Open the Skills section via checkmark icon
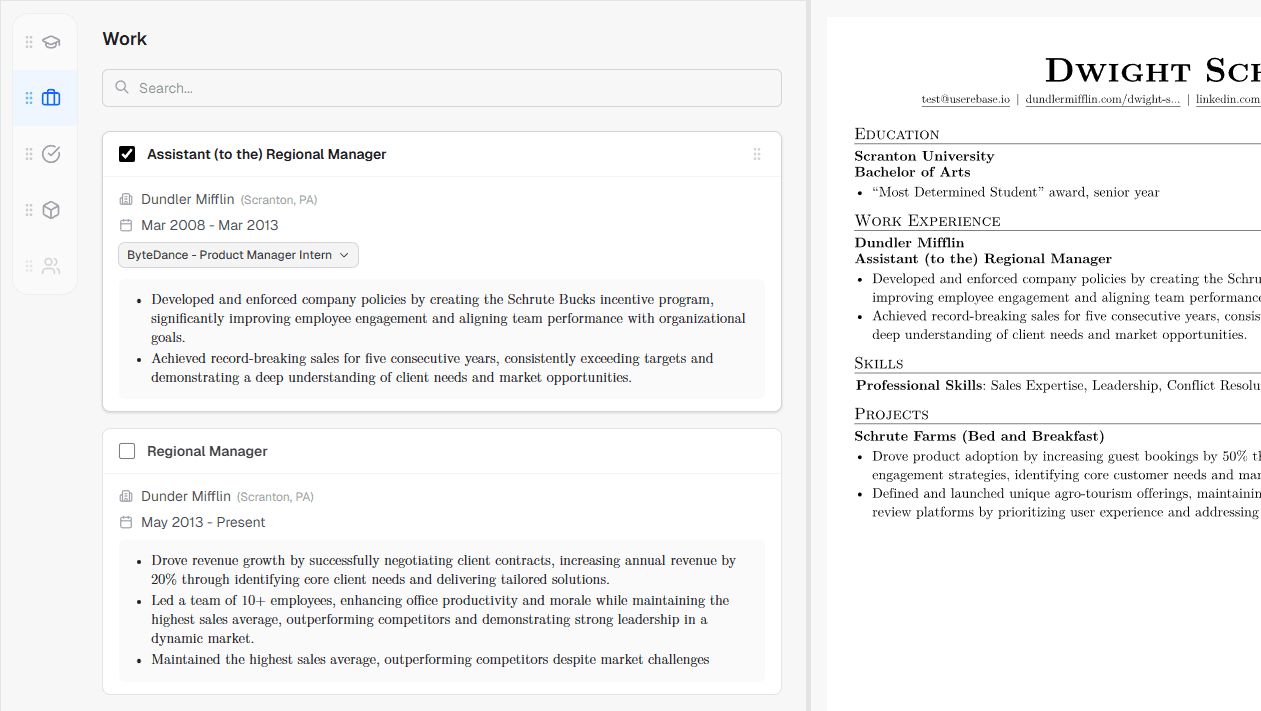The width and height of the screenshot is (1261, 711). 50,154
